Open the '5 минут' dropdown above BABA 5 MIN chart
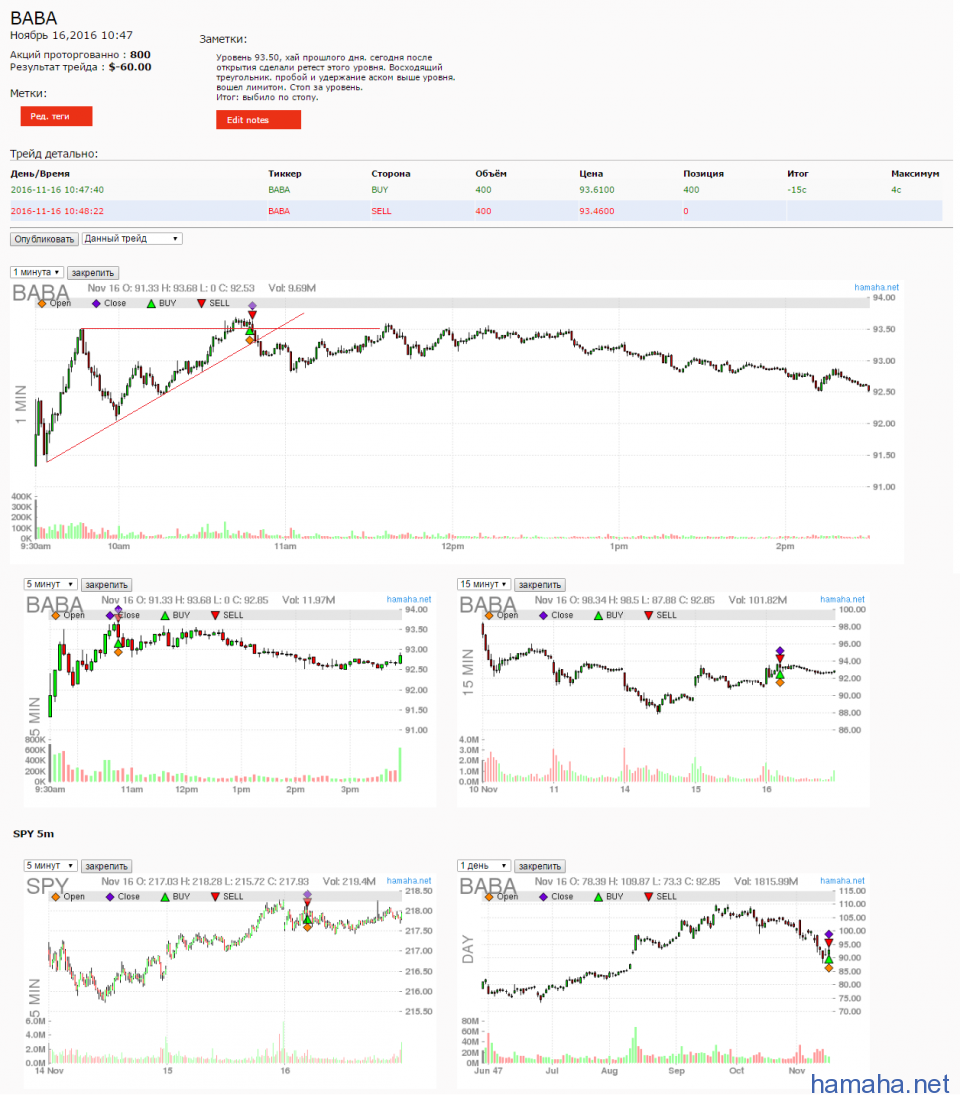 pos(50,585)
